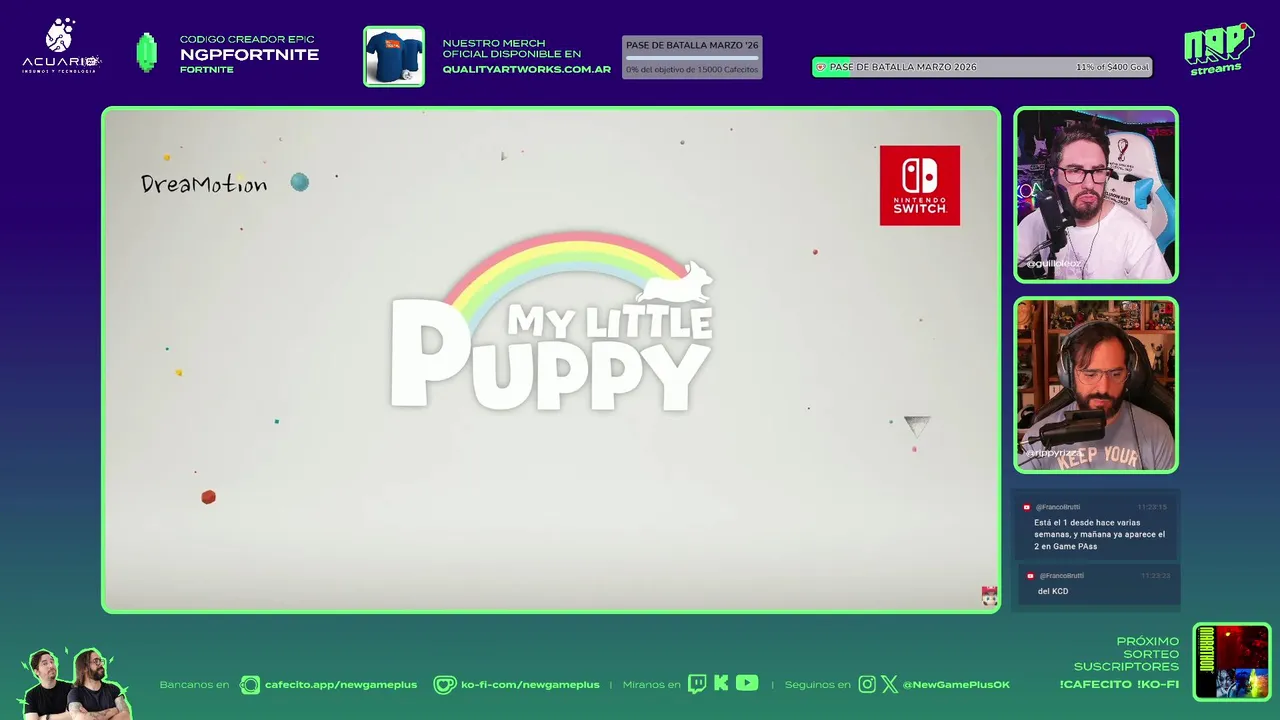Click the chat message about Game Pass
This screenshot has width=1280, height=720.
pos(1099,534)
